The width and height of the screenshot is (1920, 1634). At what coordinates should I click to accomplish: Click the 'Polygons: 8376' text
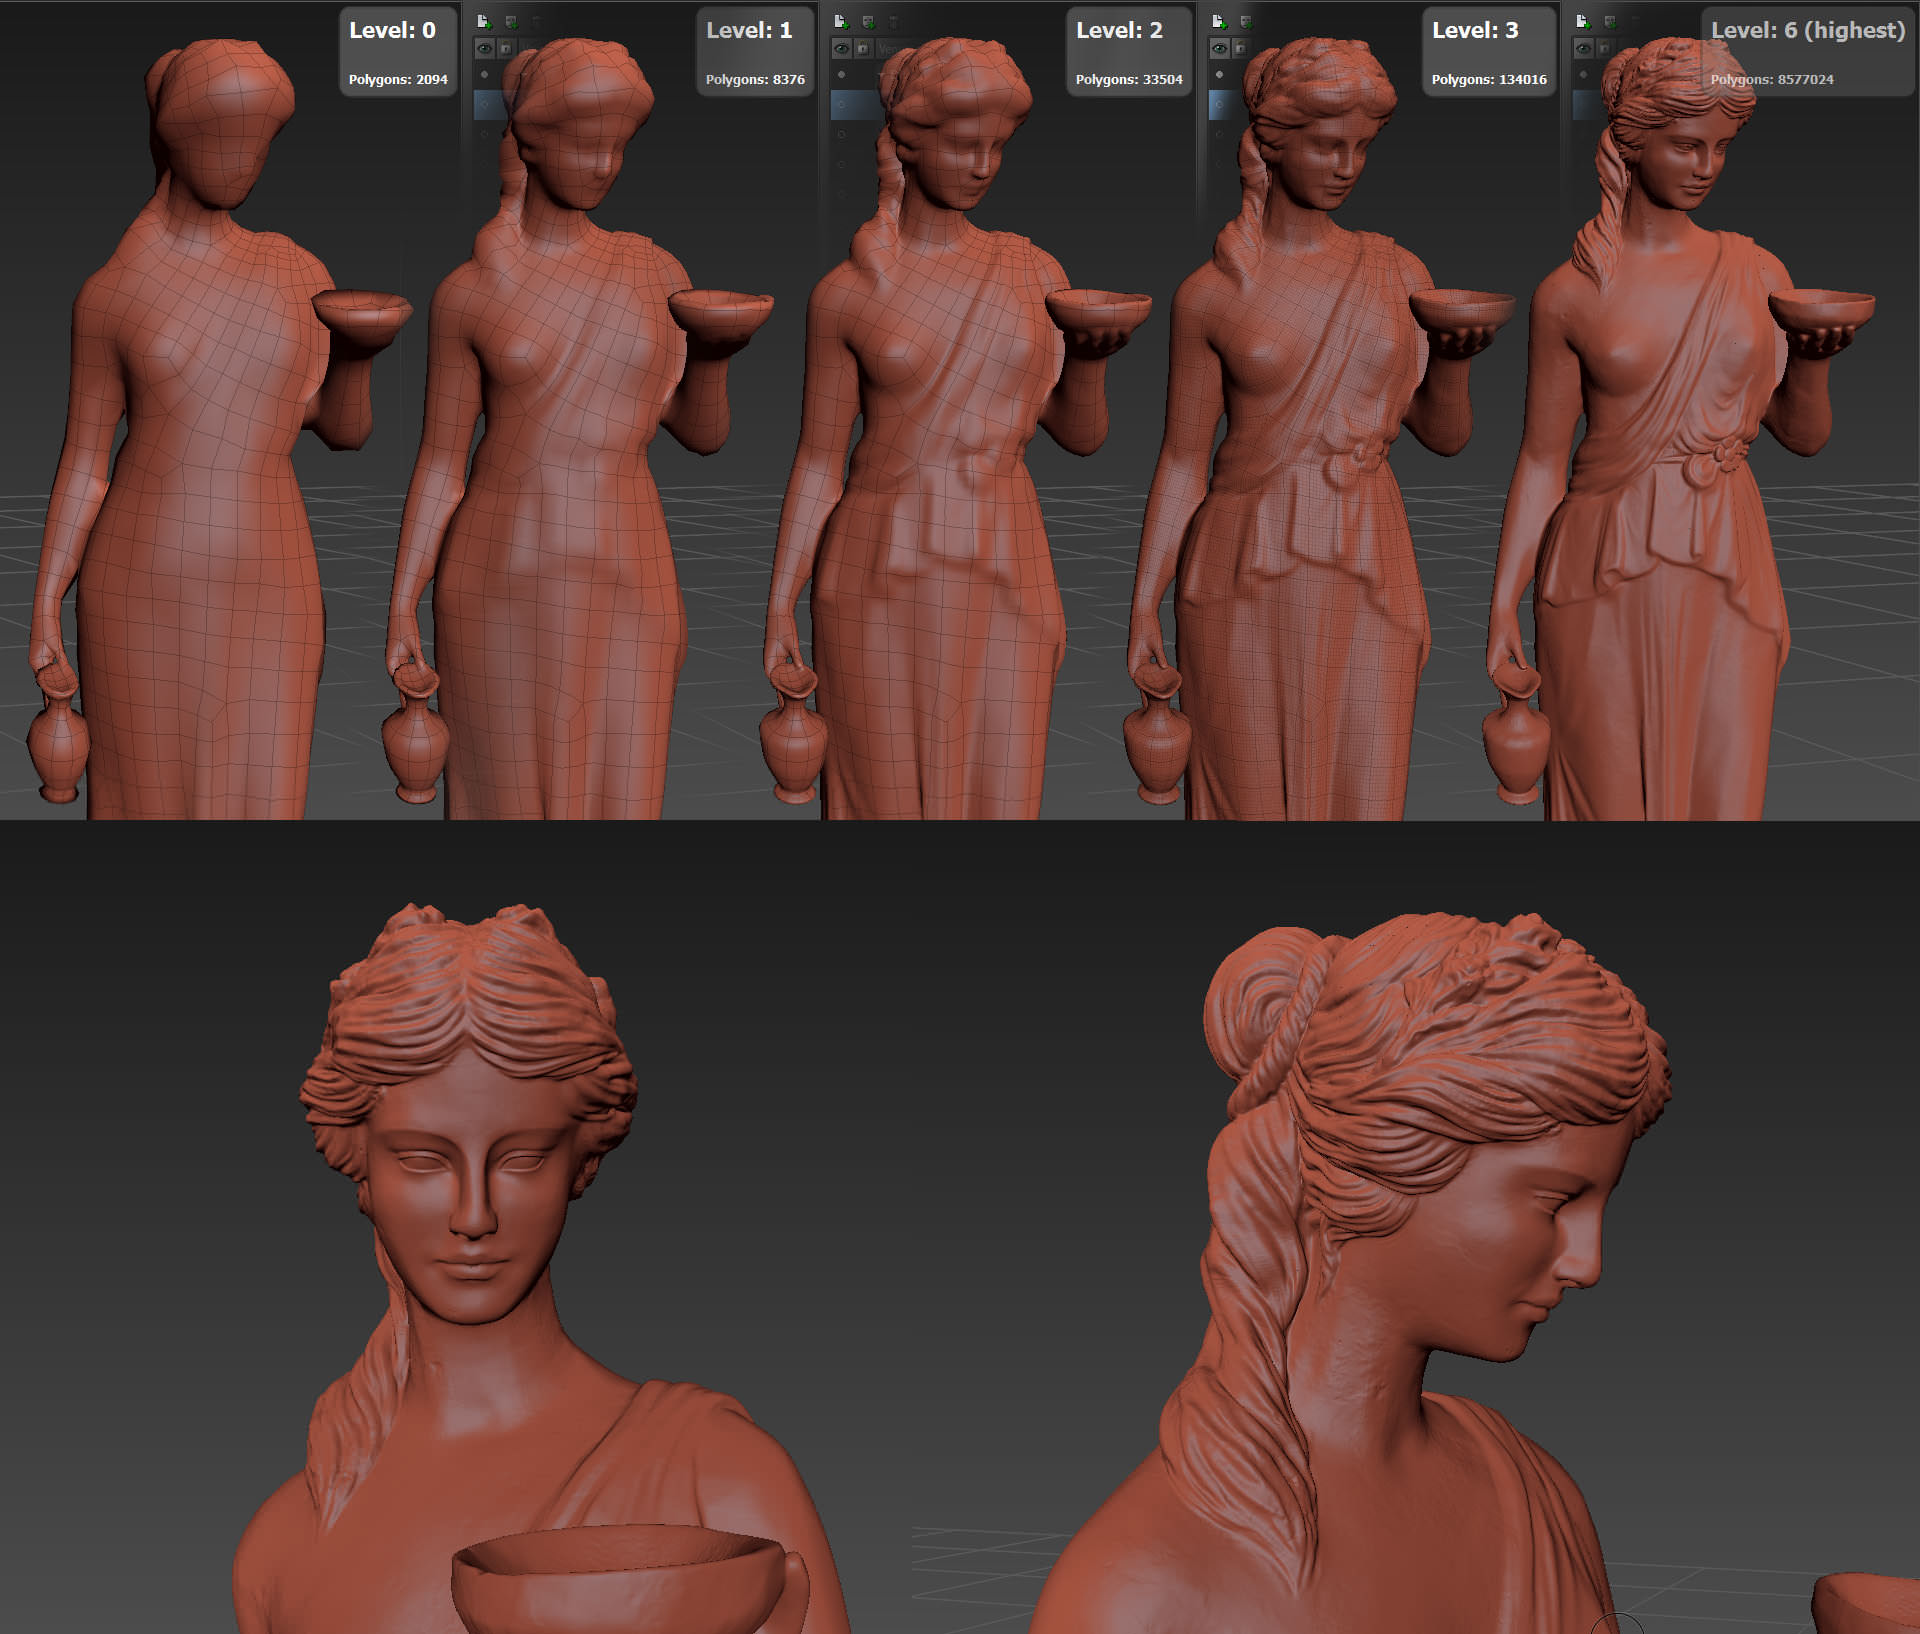pos(755,79)
